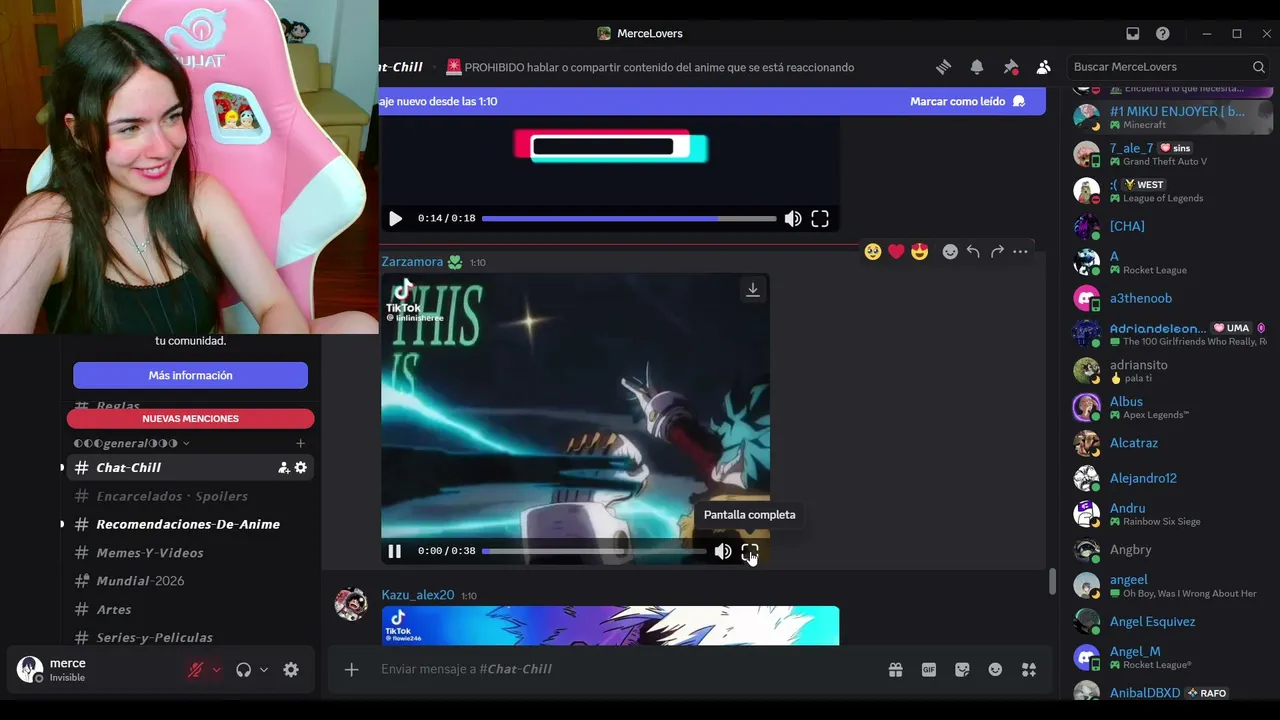
Task: Invite people to Chat-Chill icon
Action: point(283,467)
